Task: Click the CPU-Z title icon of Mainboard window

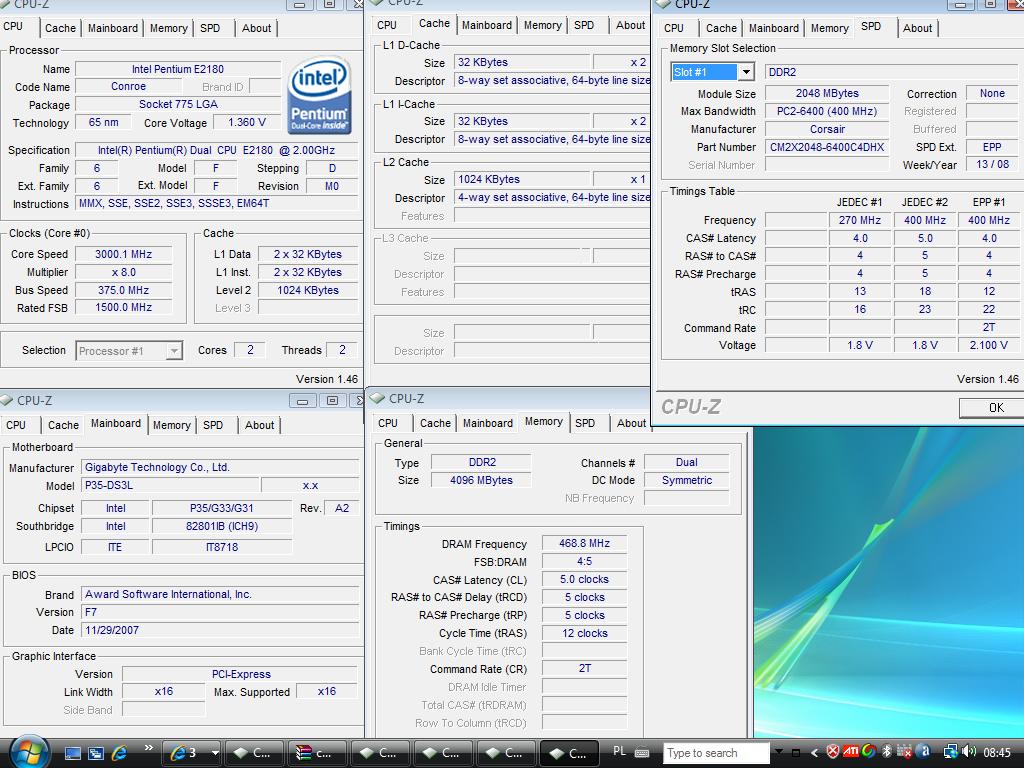Action: (7, 400)
